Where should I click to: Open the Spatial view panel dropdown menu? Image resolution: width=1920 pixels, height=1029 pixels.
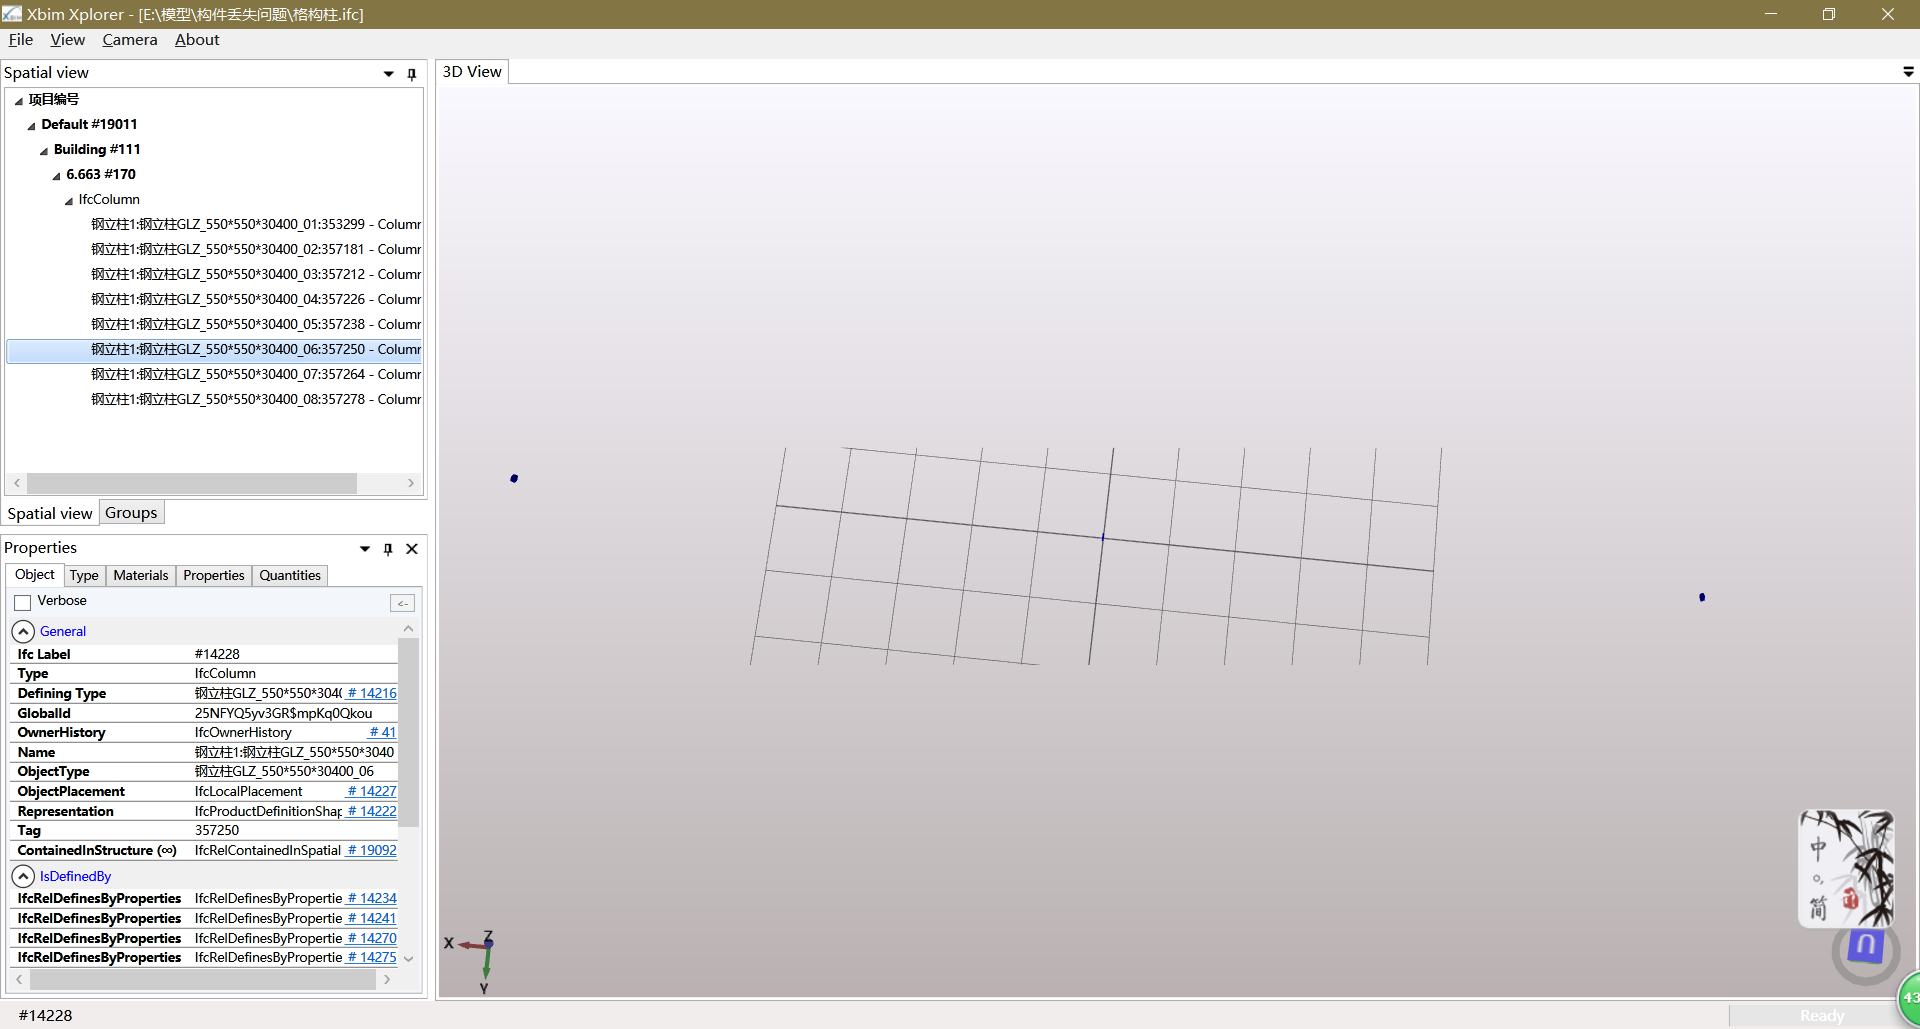(388, 73)
